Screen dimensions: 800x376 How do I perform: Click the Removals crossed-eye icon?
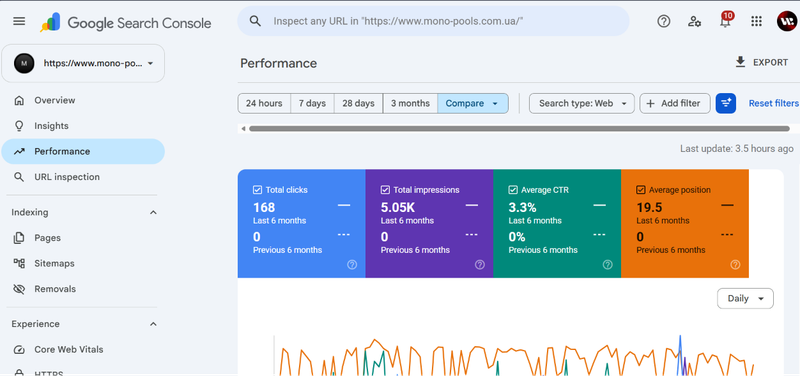click(x=19, y=289)
